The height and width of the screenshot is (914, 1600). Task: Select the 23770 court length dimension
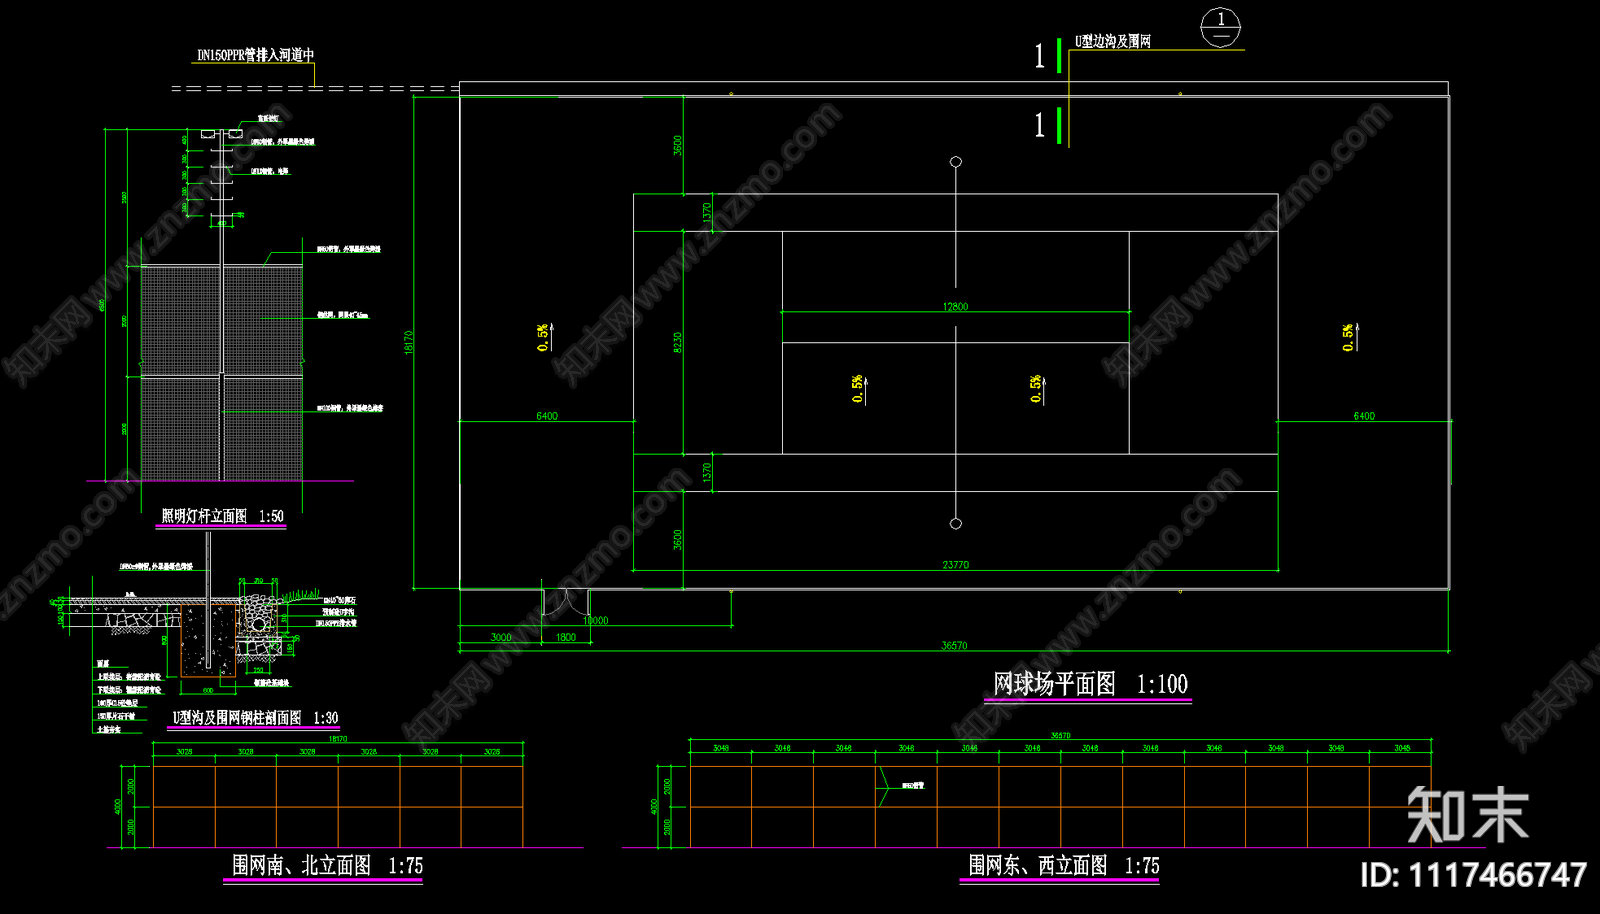pyautogui.click(x=955, y=565)
